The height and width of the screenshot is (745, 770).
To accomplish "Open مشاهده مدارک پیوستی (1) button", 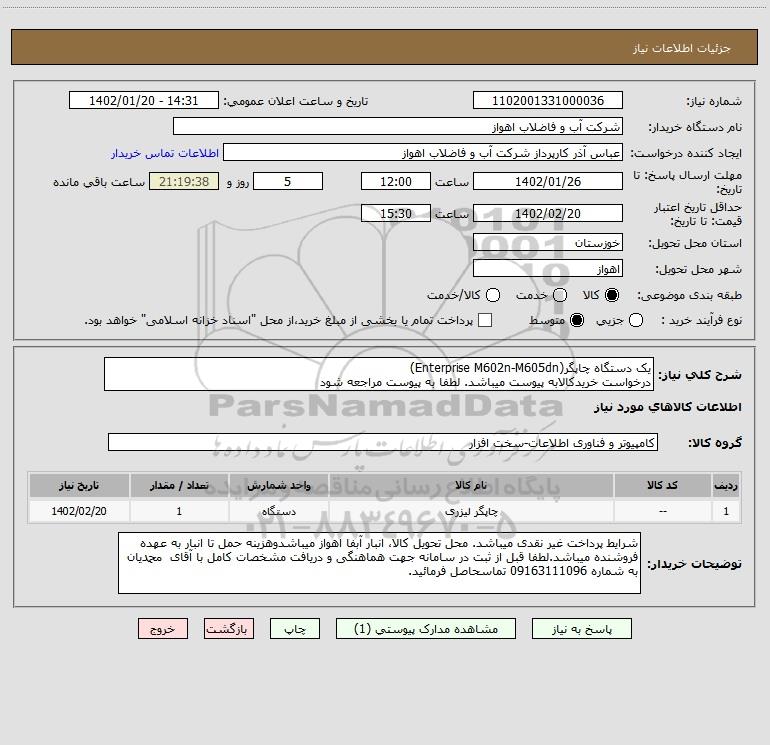I will 426,629.
